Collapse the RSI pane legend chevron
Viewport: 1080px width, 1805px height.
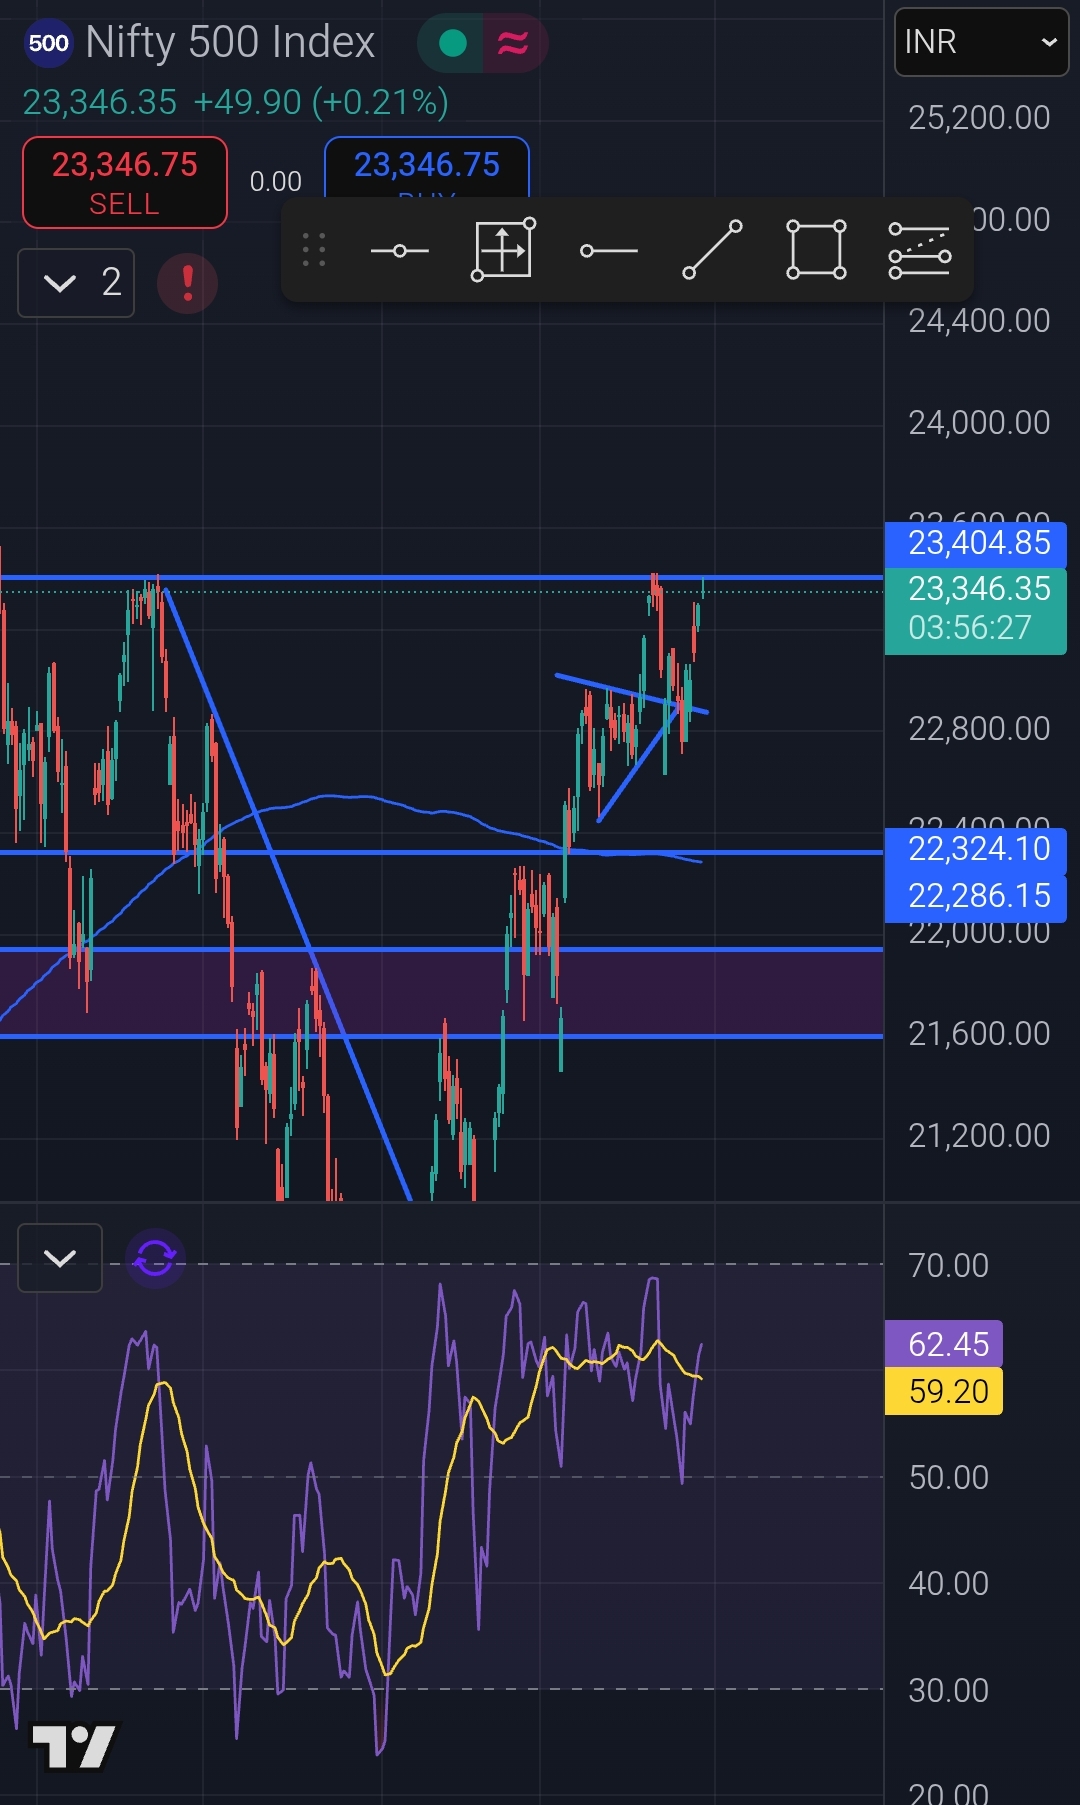click(60, 1257)
